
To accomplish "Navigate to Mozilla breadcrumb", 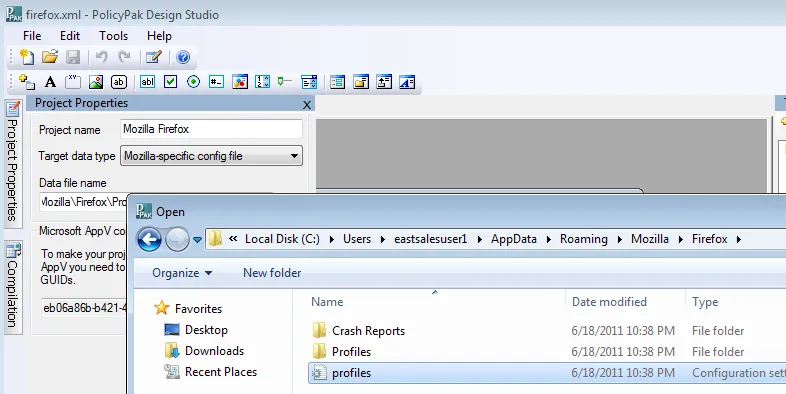I will 650,239.
